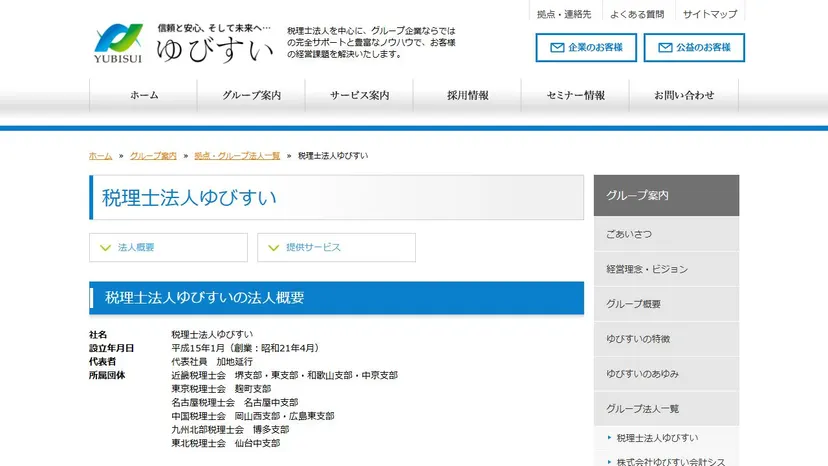Open セミナー情報 in main navigation
Viewport: 828px width, 466px height.
tap(575, 95)
